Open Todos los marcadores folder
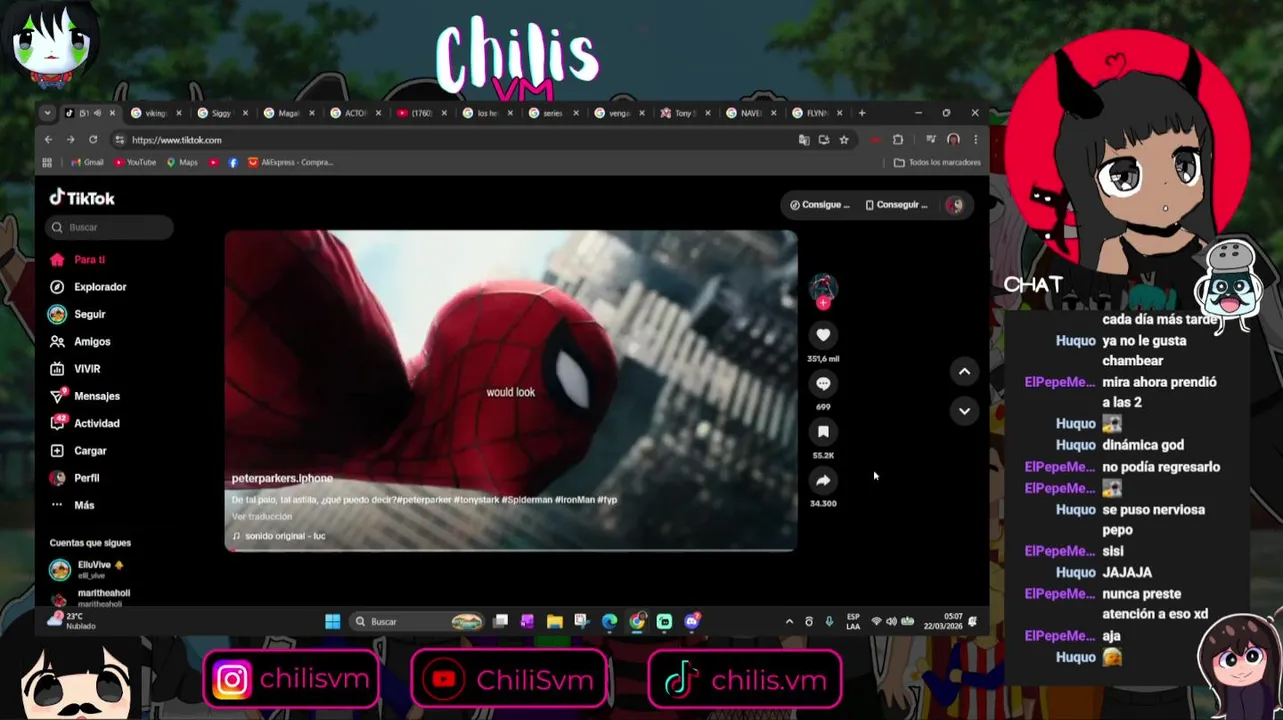This screenshot has width=1283, height=720. tap(937, 163)
